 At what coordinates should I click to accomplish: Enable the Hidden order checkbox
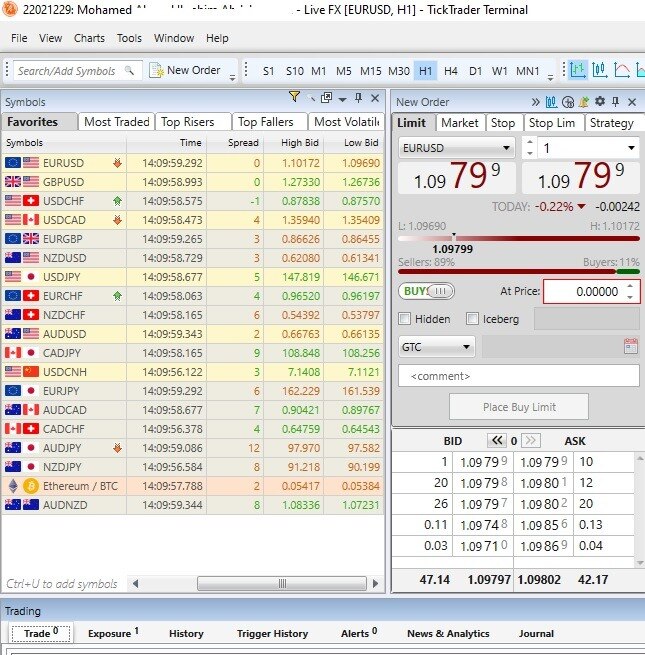tap(405, 319)
